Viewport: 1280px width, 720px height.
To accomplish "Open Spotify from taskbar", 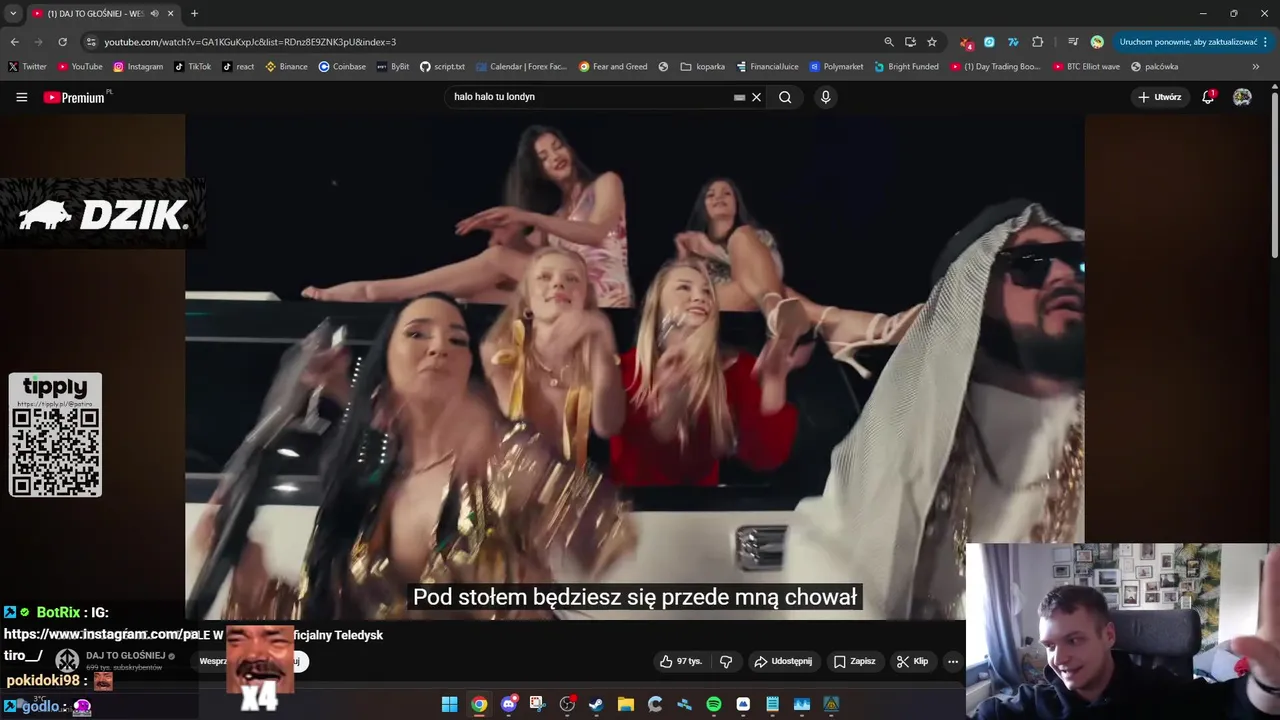I will click(714, 704).
